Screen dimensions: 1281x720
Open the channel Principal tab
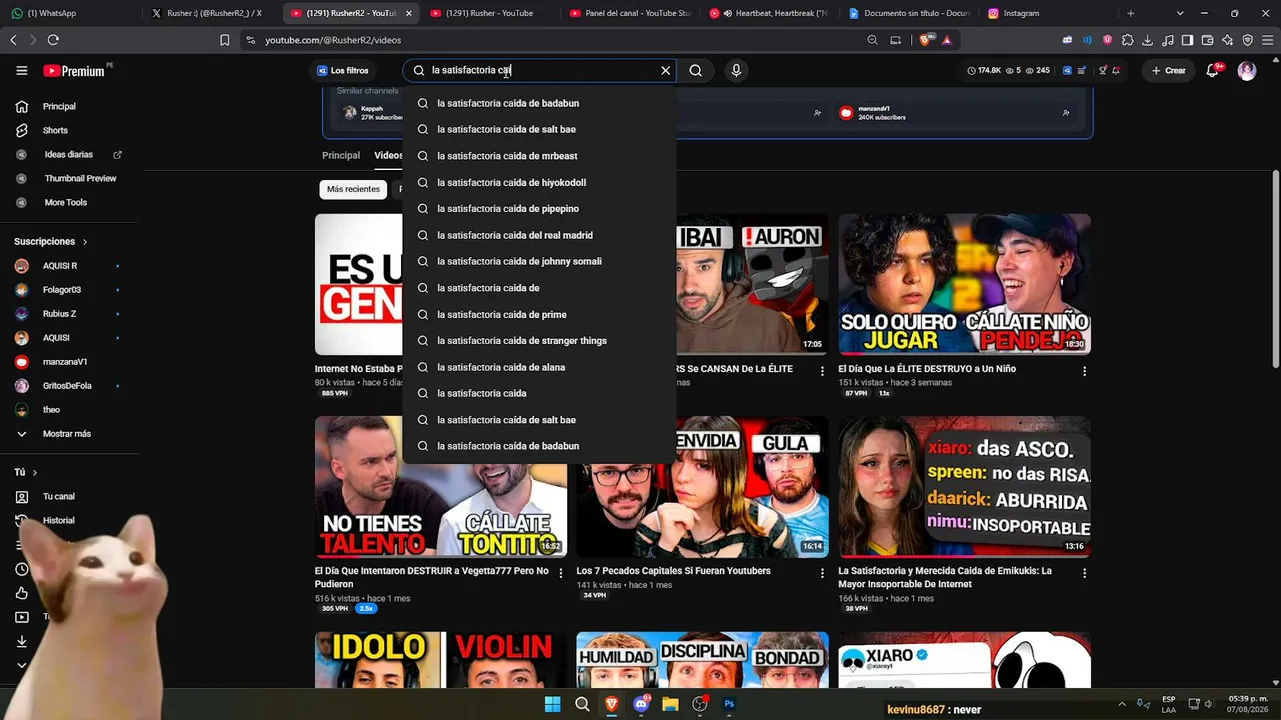341,156
